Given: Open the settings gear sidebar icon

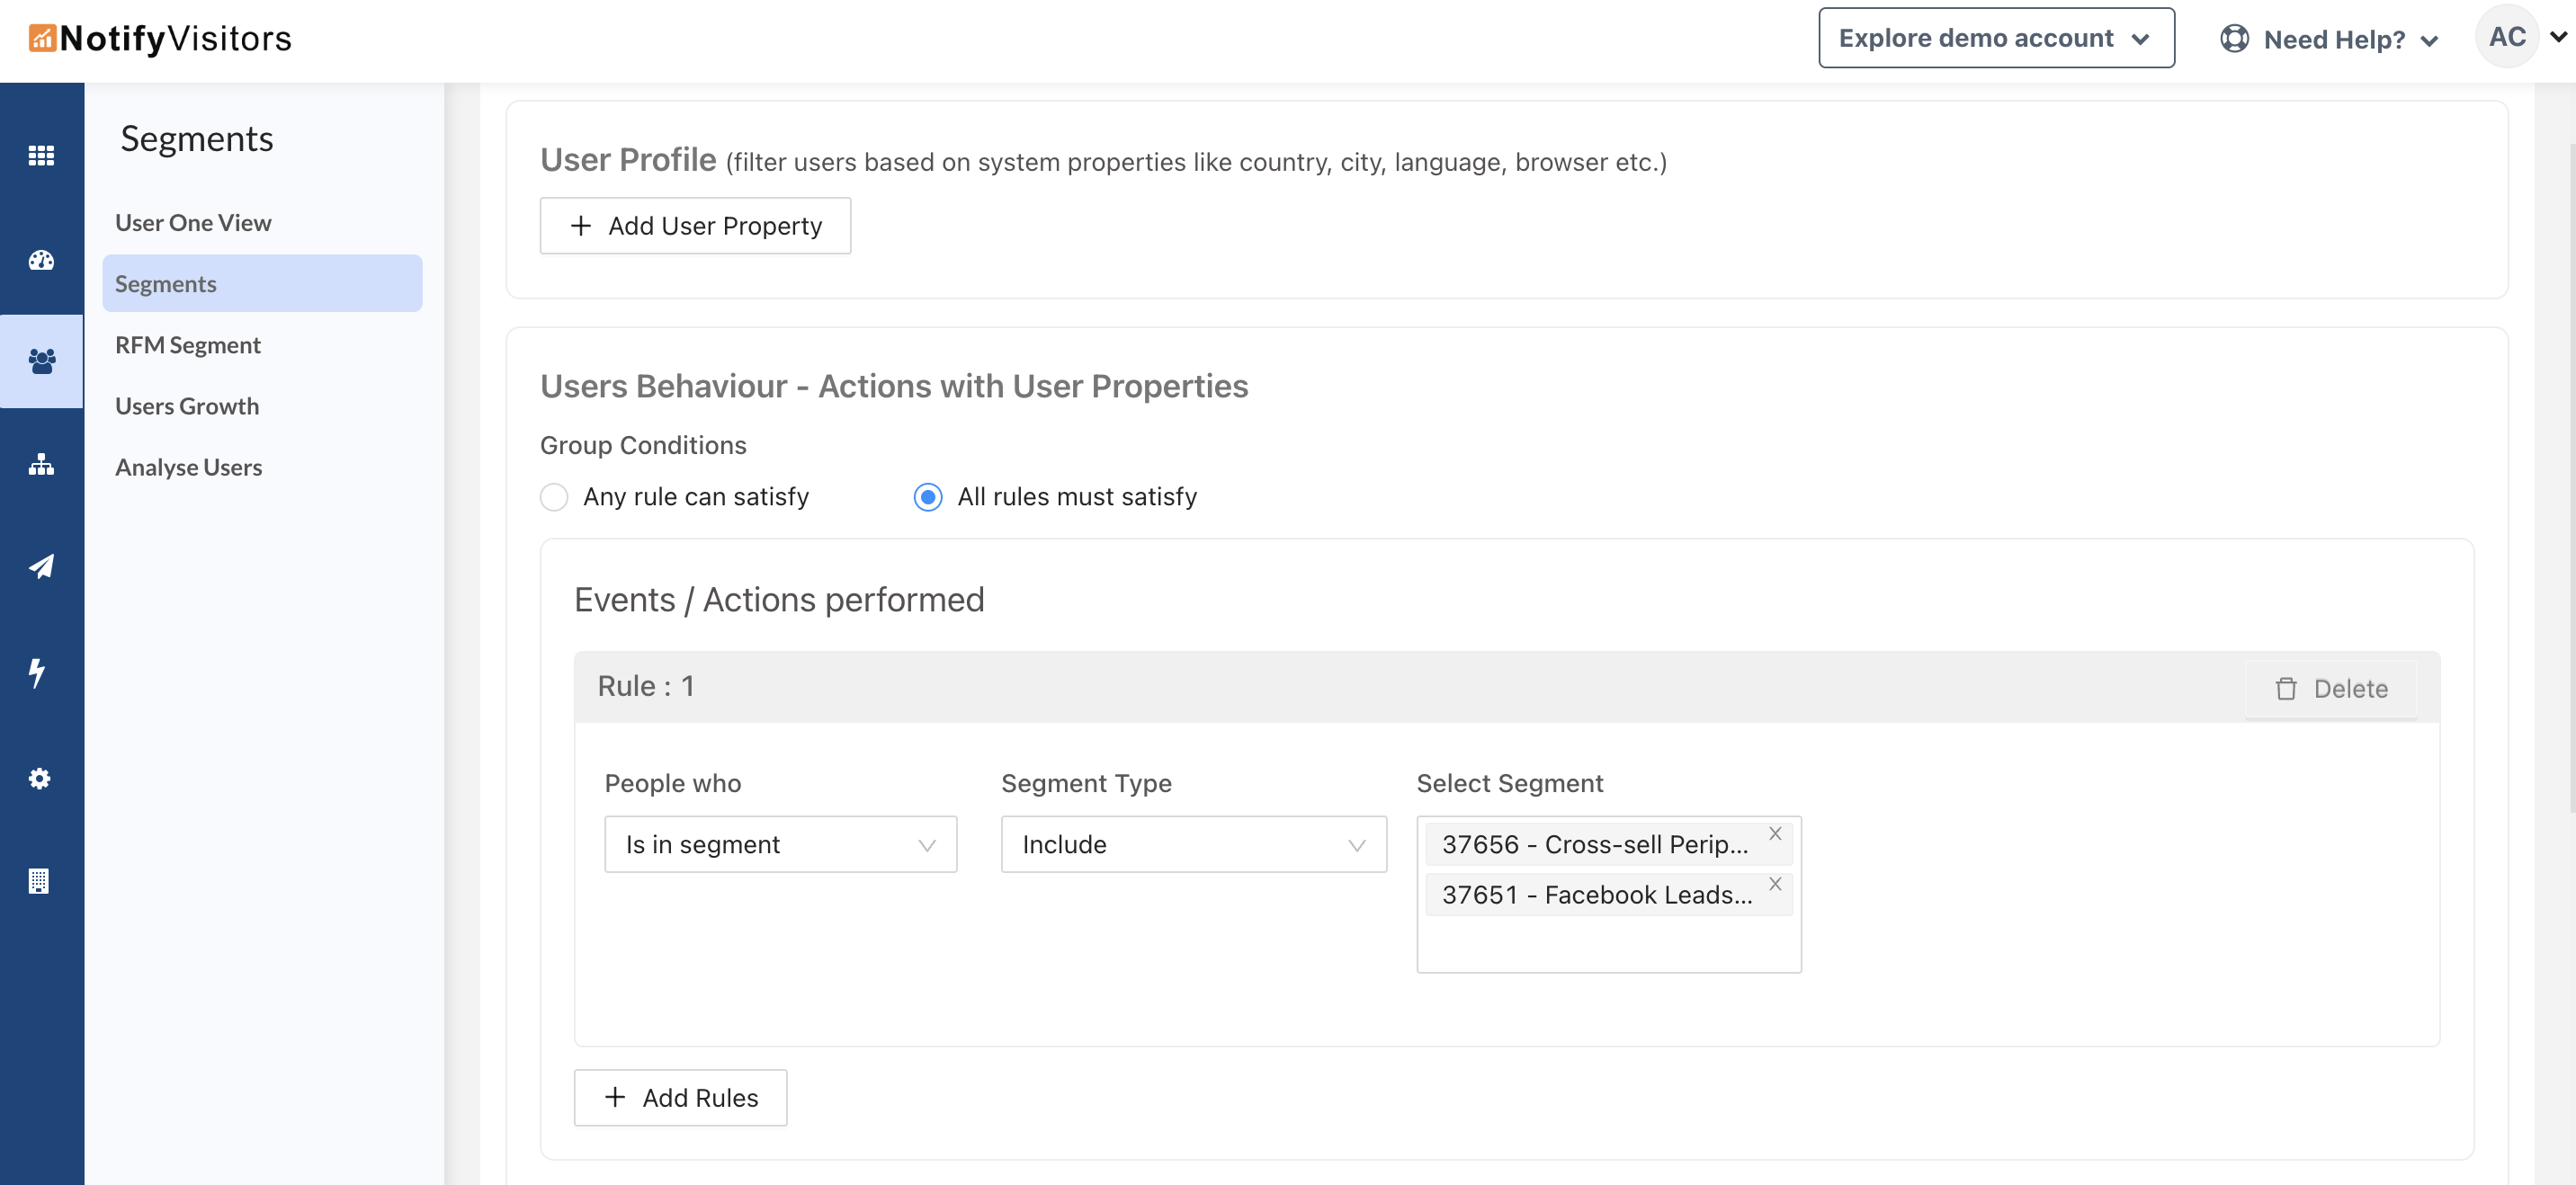Looking at the screenshot, I should point(39,778).
